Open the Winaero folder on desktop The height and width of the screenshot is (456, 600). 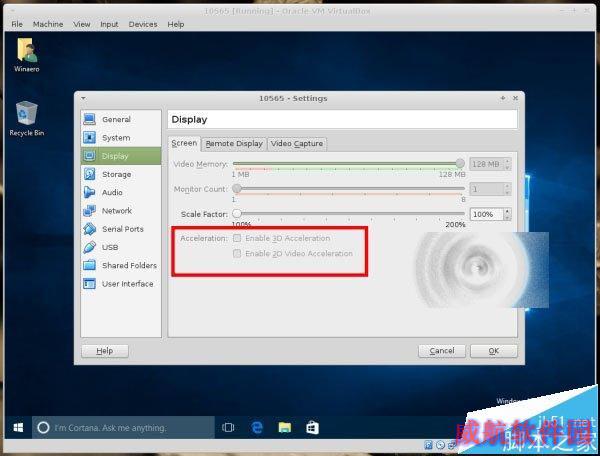26,55
